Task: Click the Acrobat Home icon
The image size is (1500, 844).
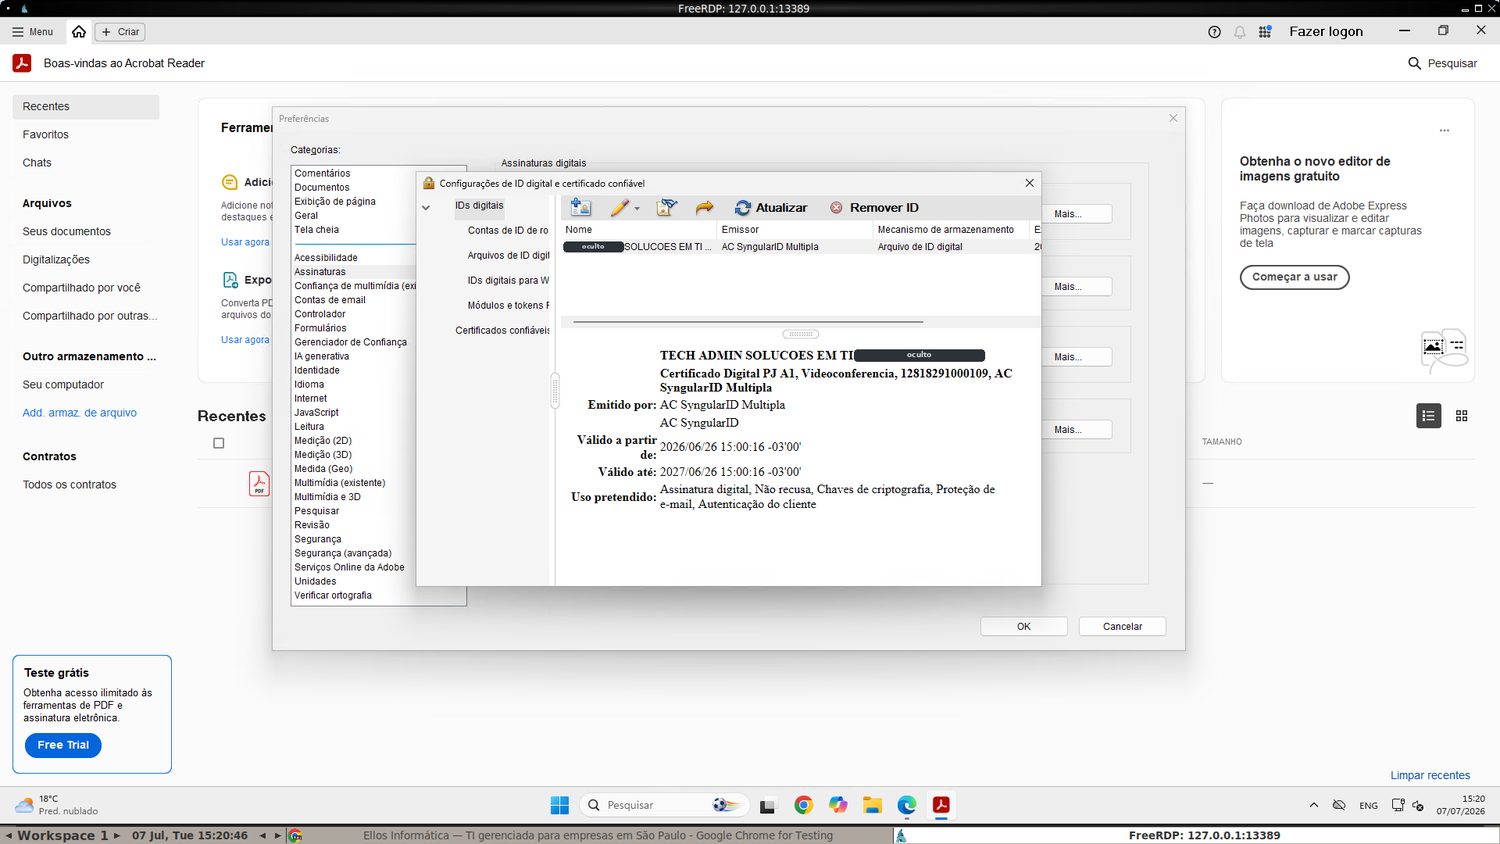Action: click(79, 32)
